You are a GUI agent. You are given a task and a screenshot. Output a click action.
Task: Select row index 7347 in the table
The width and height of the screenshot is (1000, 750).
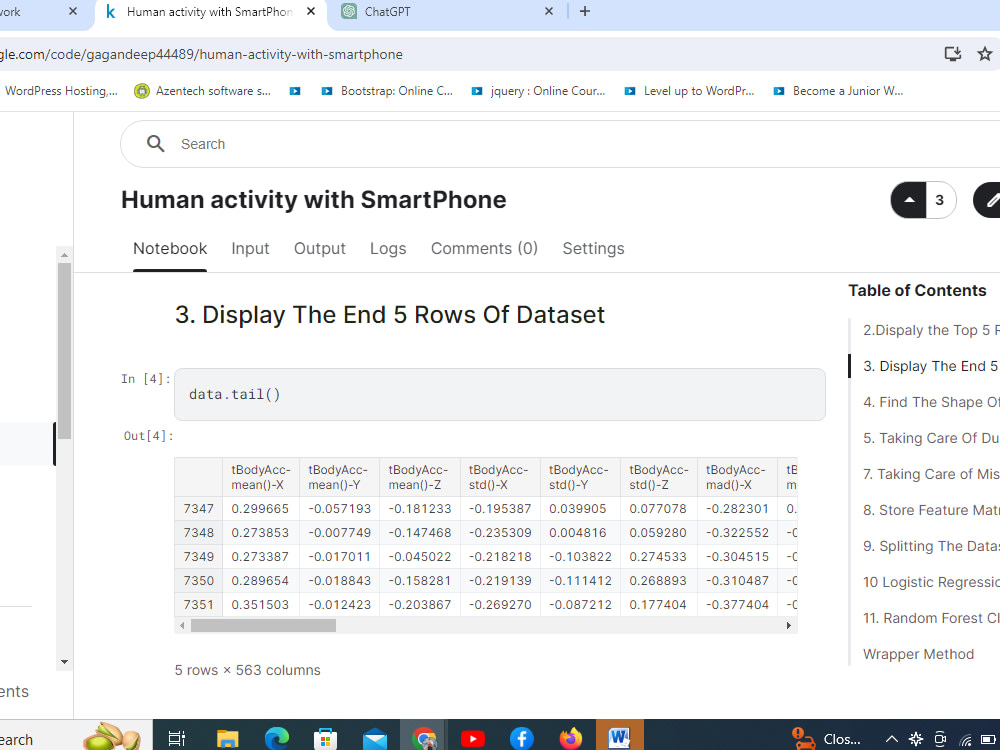click(198, 509)
